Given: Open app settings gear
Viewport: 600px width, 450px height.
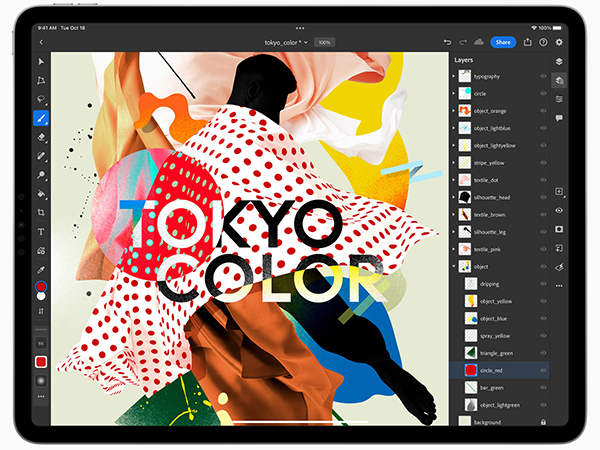Looking at the screenshot, I should point(559,42).
